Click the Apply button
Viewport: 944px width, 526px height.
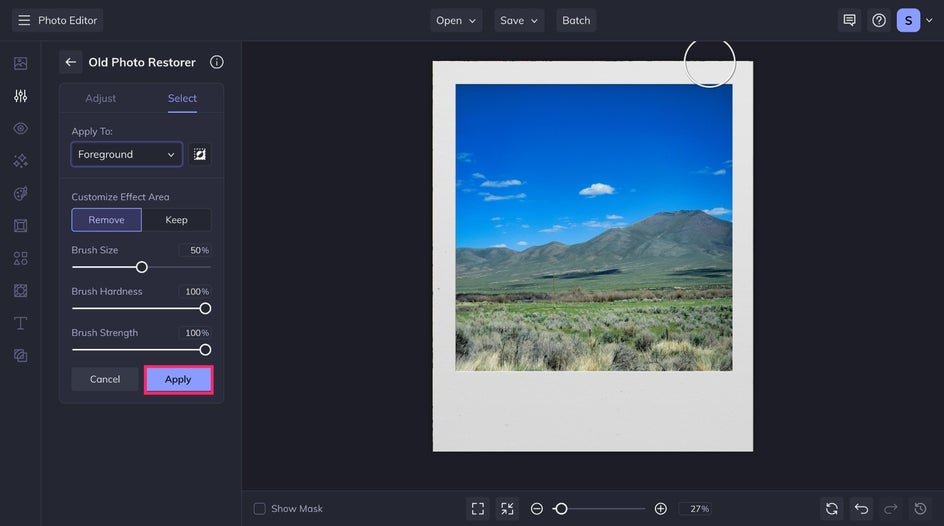pos(178,380)
